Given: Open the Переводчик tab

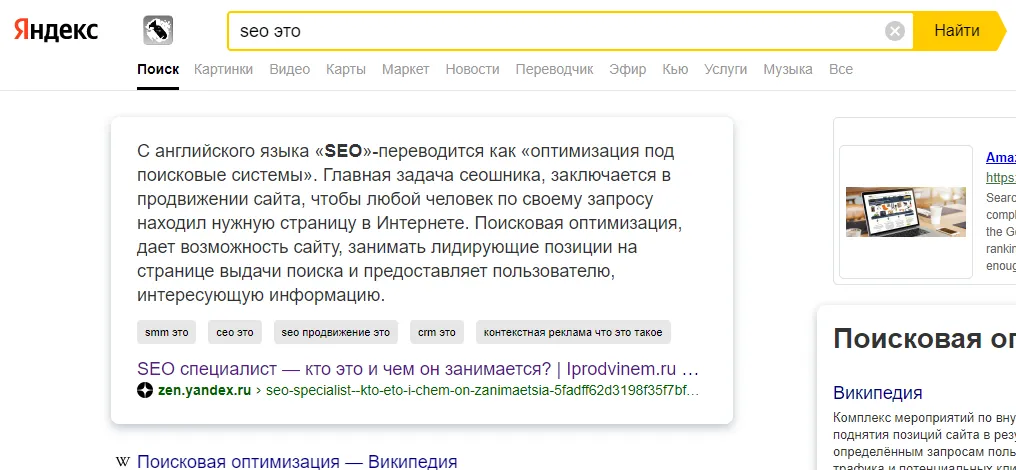Looking at the screenshot, I should (555, 69).
